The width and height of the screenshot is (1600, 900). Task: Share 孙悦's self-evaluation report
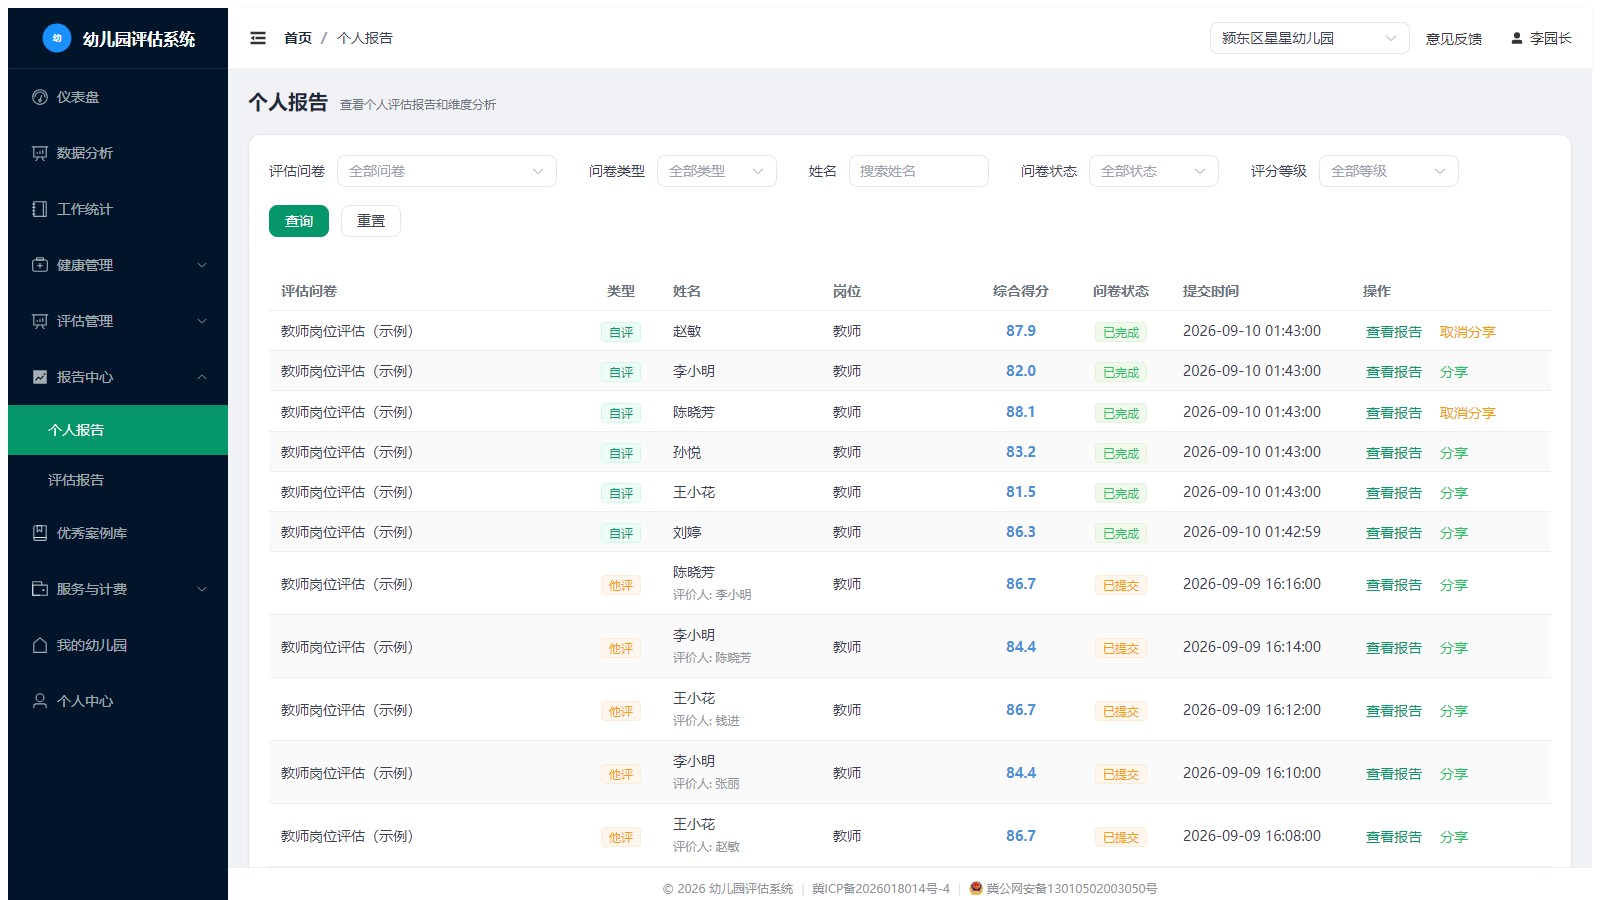tap(1454, 453)
